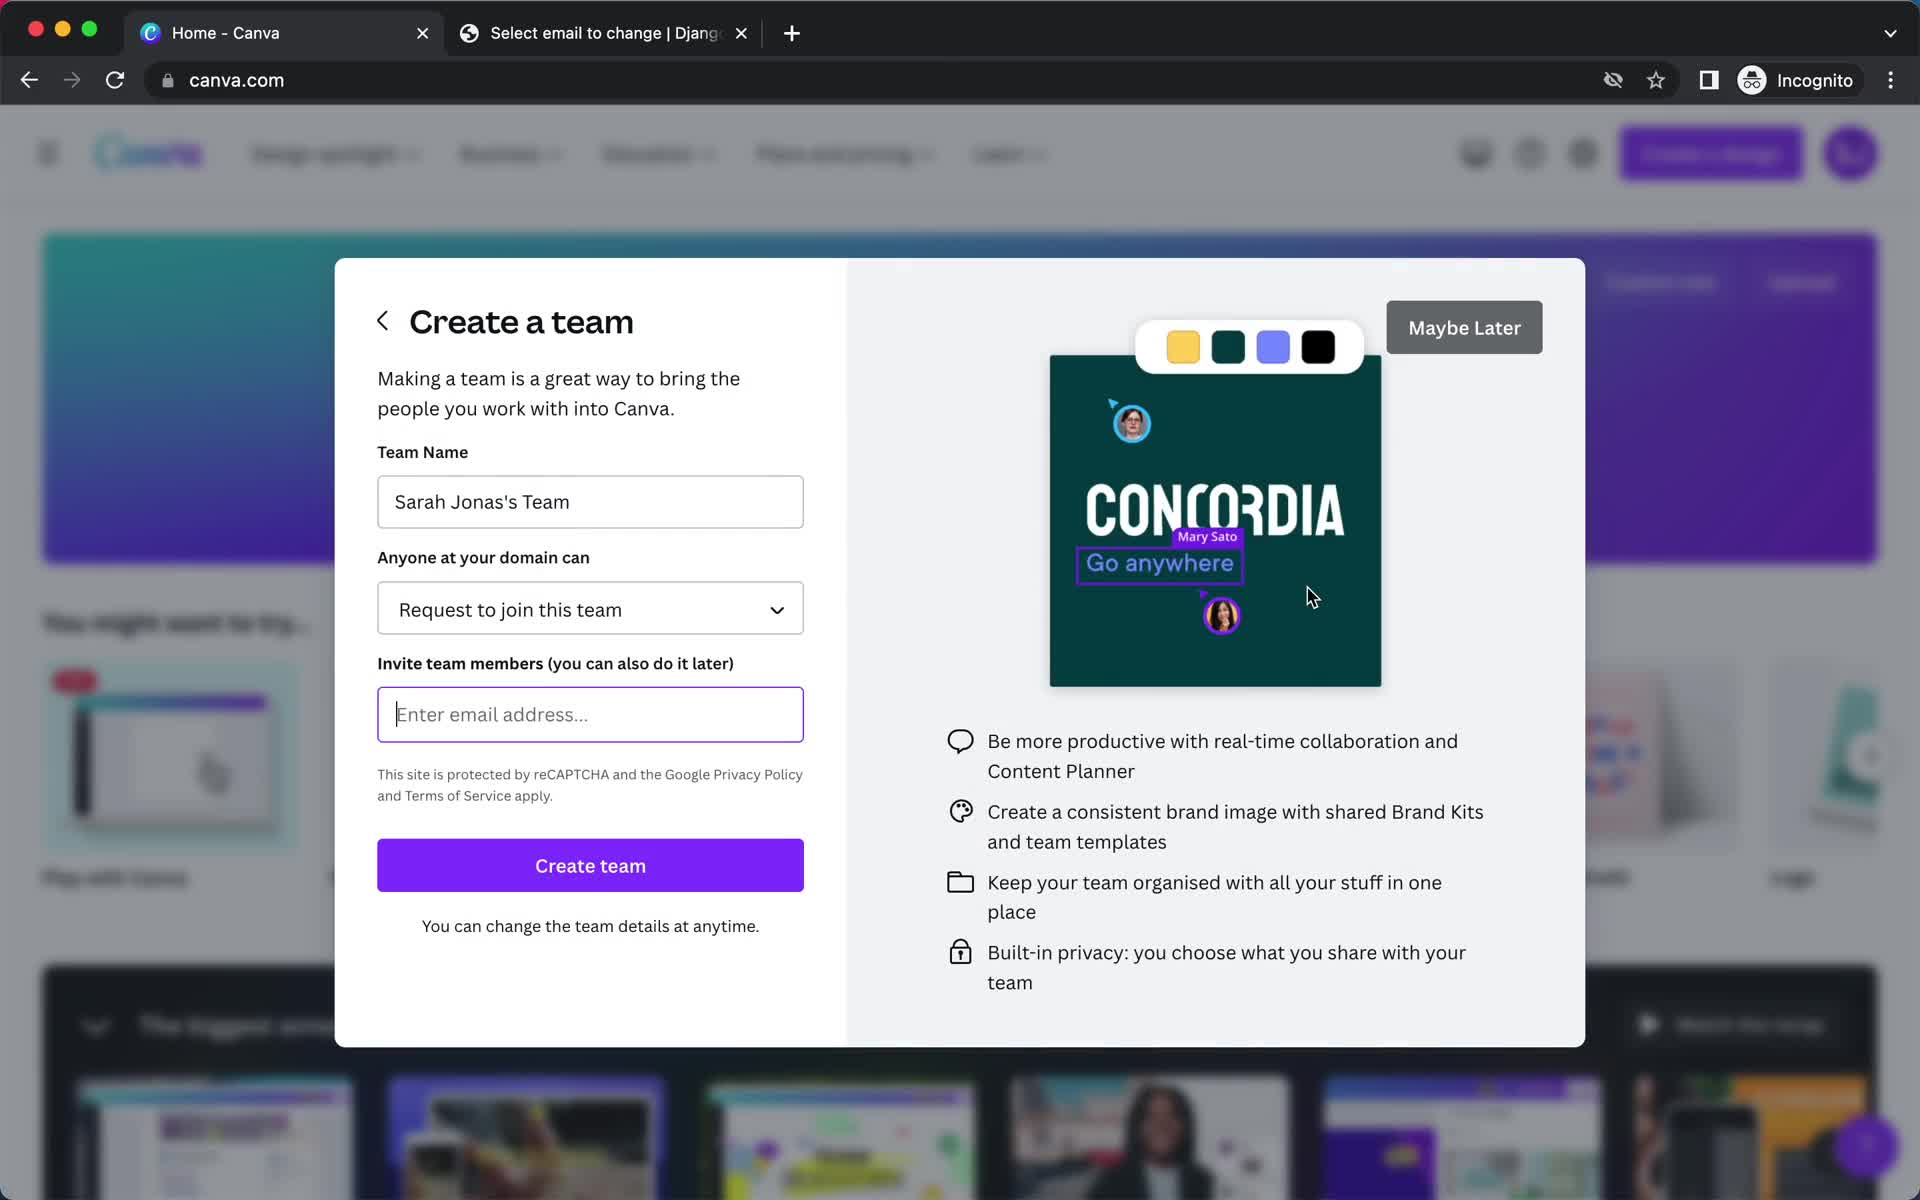Click the Go anywhere text in preview

pos(1160,564)
